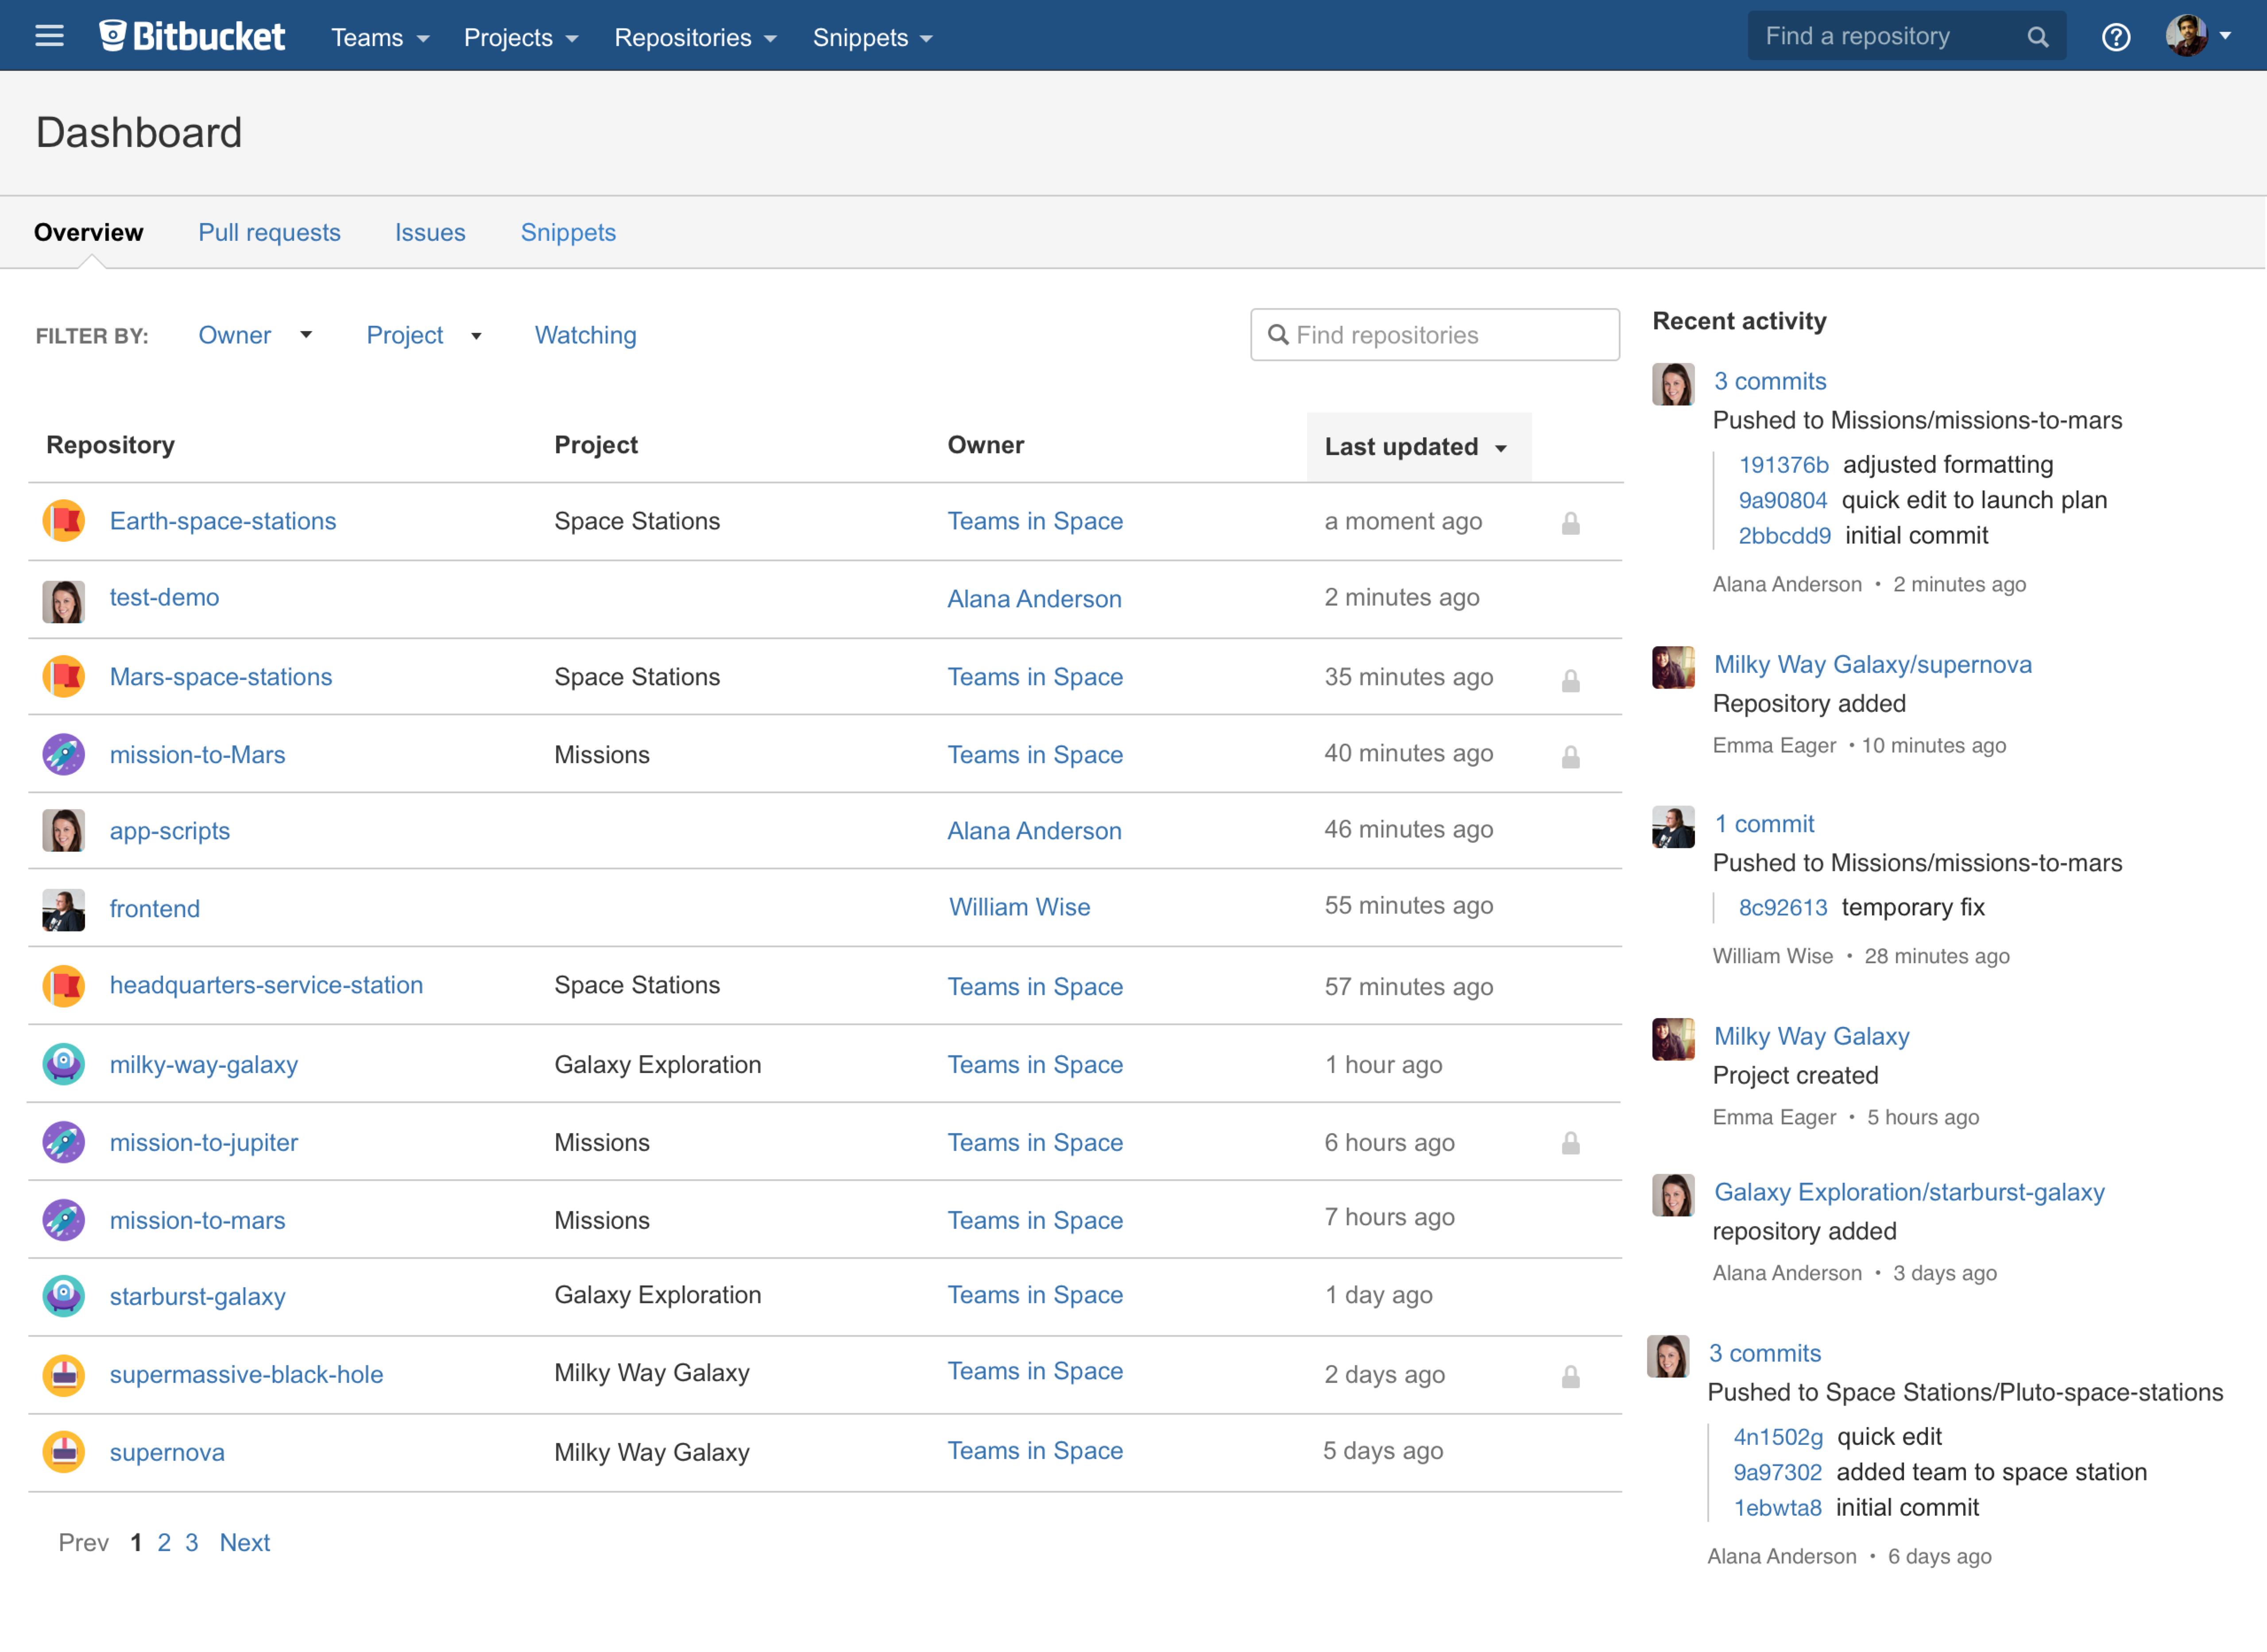Switch to the Issues tab
Viewport: 2267px width, 1652px height.
click(x=430, y=232)
